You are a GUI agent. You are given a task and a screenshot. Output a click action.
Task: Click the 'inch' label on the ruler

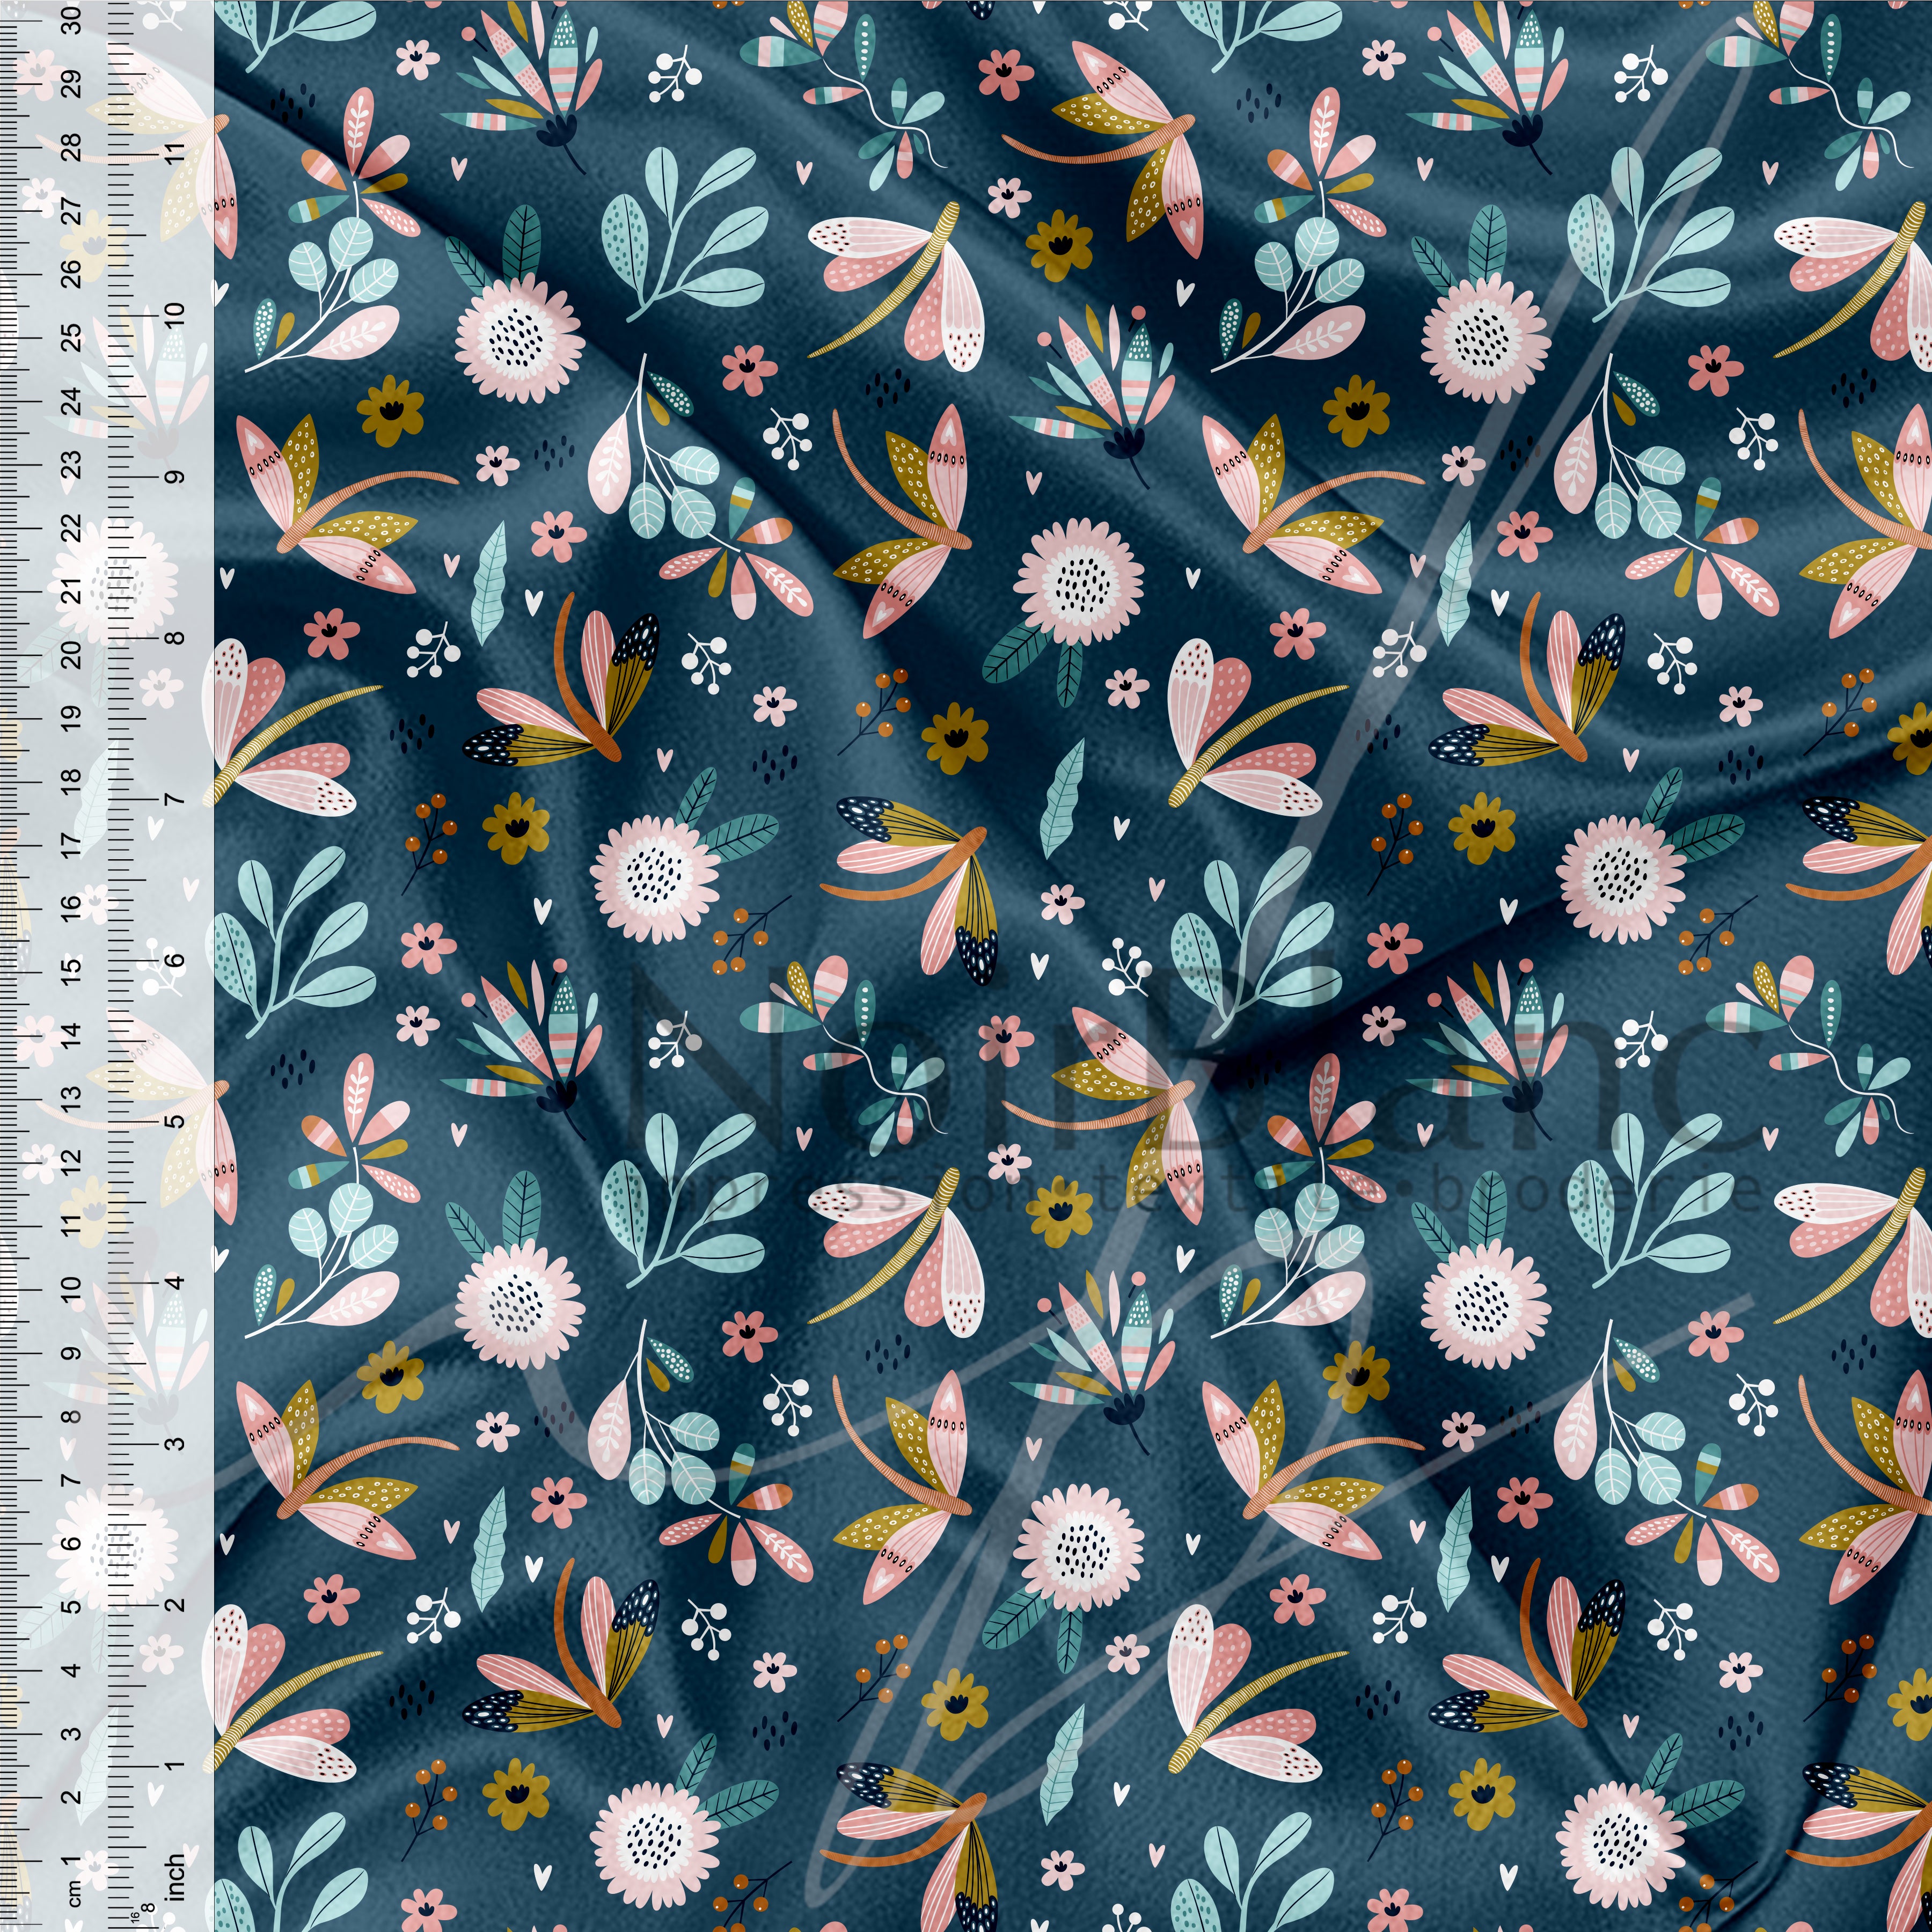coord(176,1878)
